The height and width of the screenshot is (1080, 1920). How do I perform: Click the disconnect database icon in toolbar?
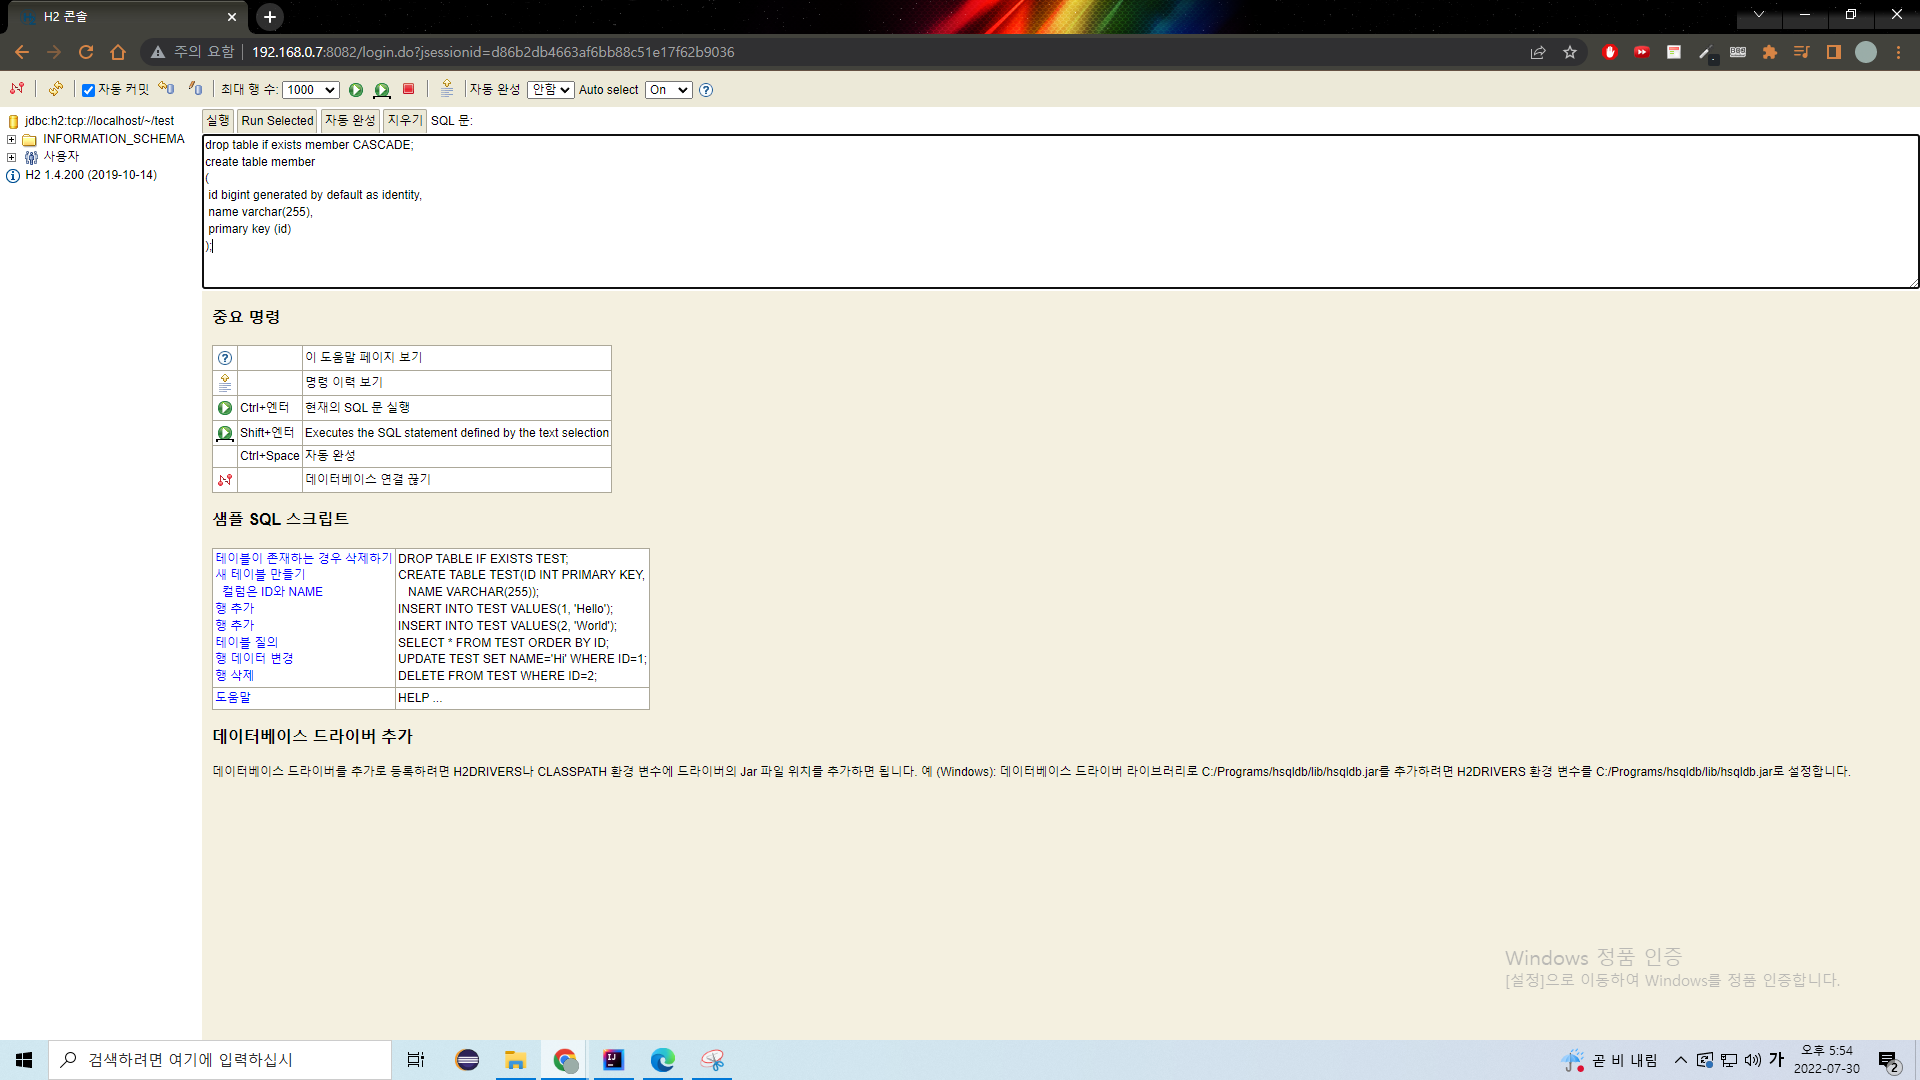(x=17, y=89)
